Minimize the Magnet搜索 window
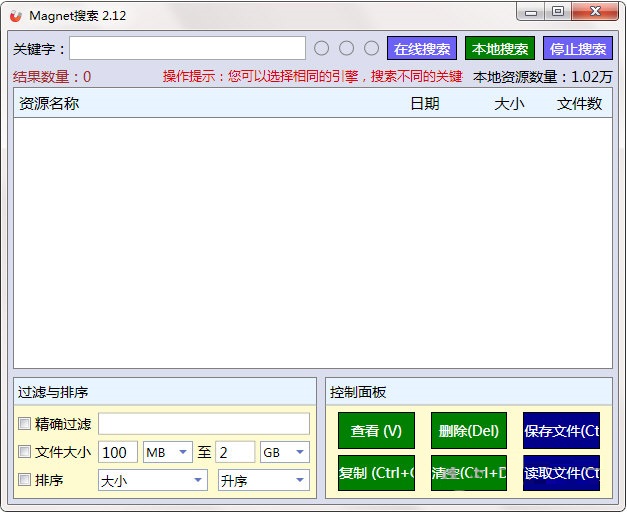The height and width of the screenshot is (512, 627). pyautogui.click(x=531, y=12)
